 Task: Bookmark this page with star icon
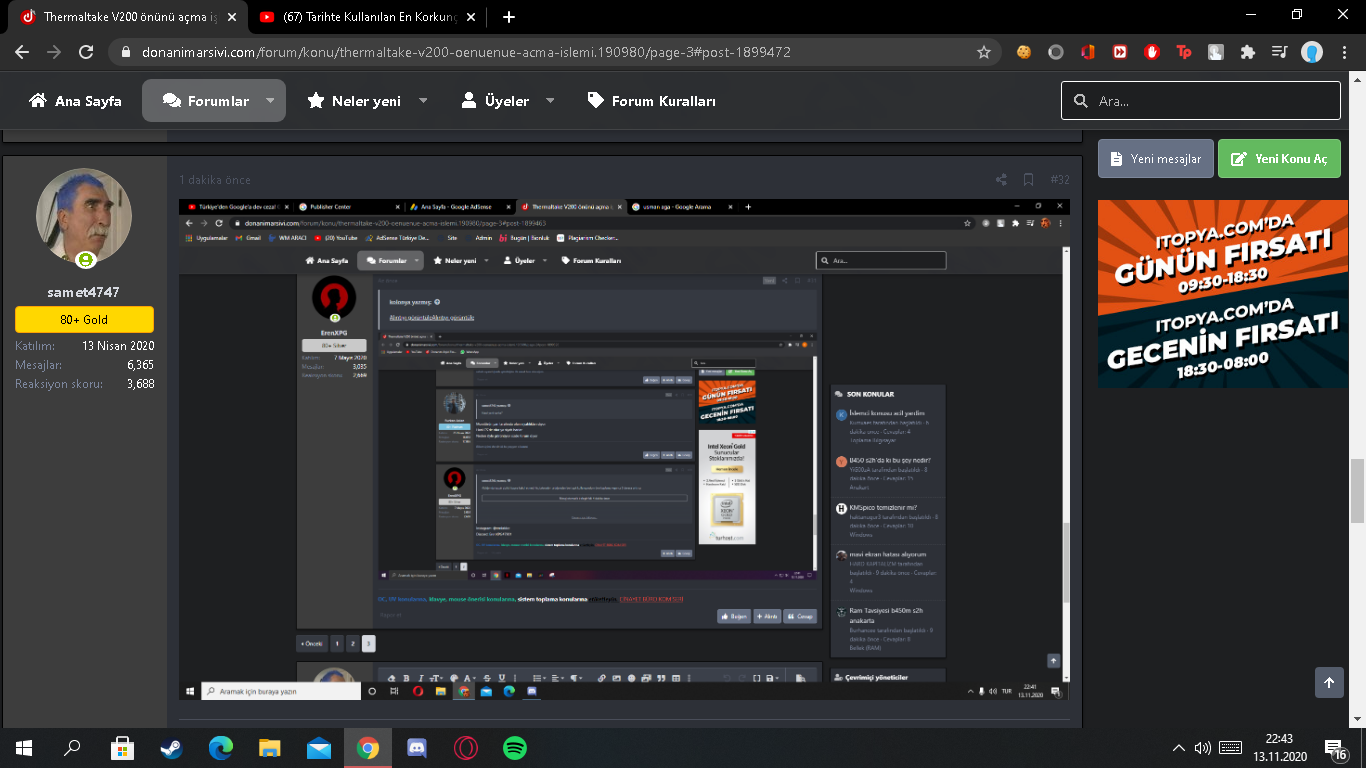tap(984, 52)
